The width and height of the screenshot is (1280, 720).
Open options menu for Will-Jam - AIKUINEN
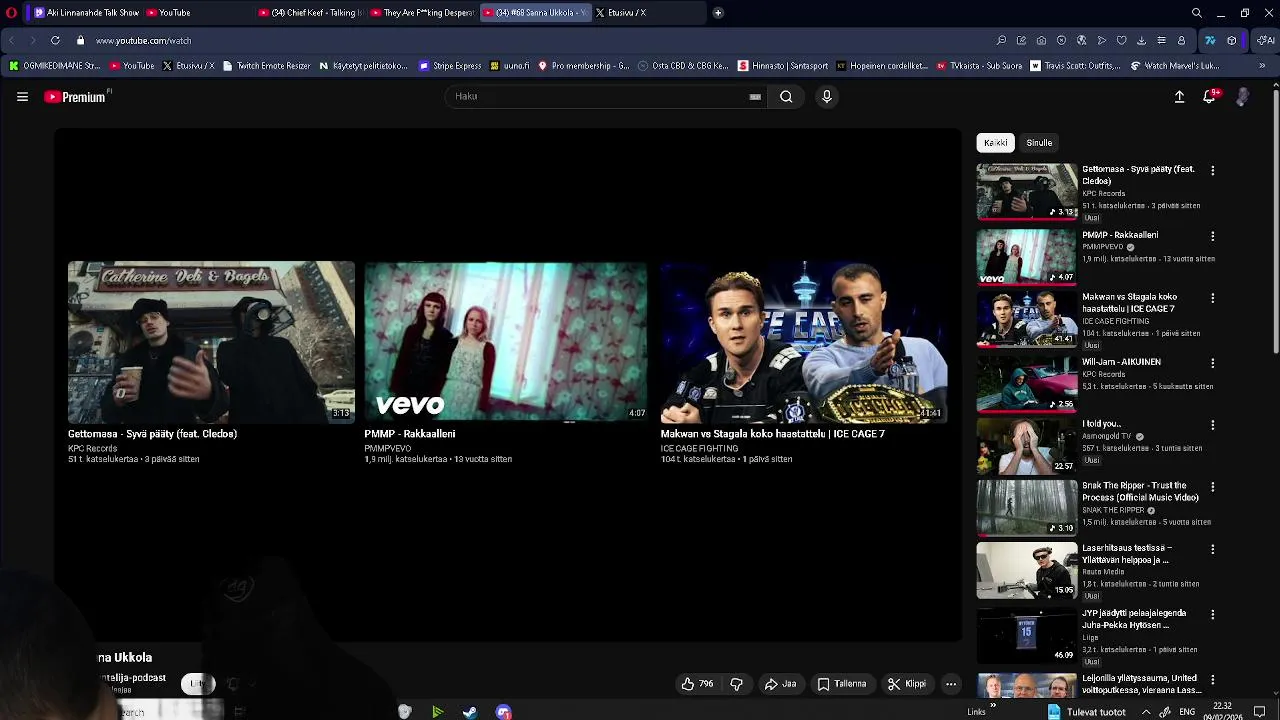tap(1212, 364)
